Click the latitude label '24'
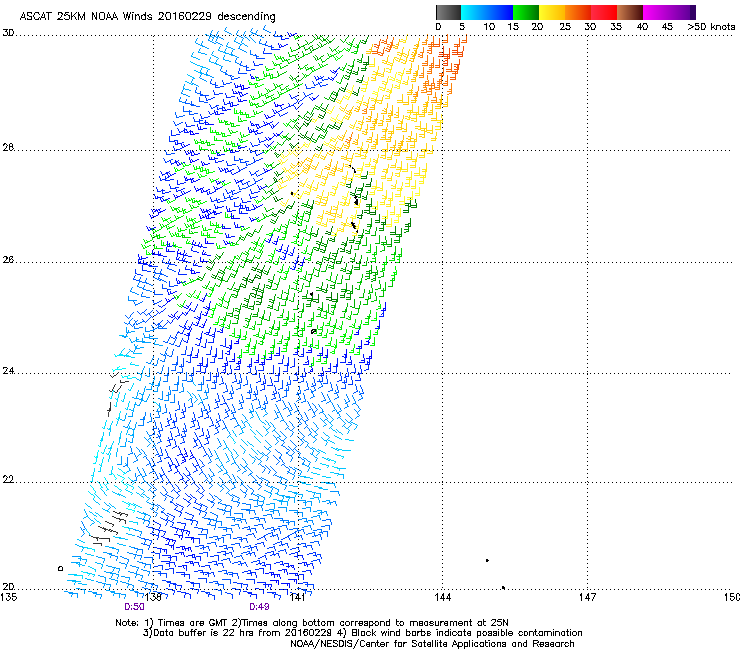This screenshot has width=740, height=650. (8, 371)
